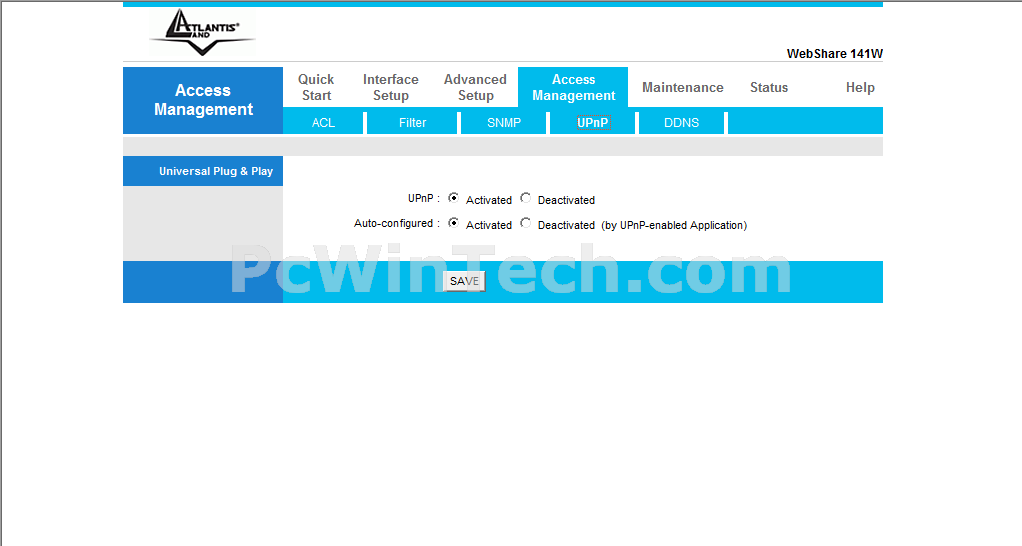Click the Access Management section title

pos(203,100)
